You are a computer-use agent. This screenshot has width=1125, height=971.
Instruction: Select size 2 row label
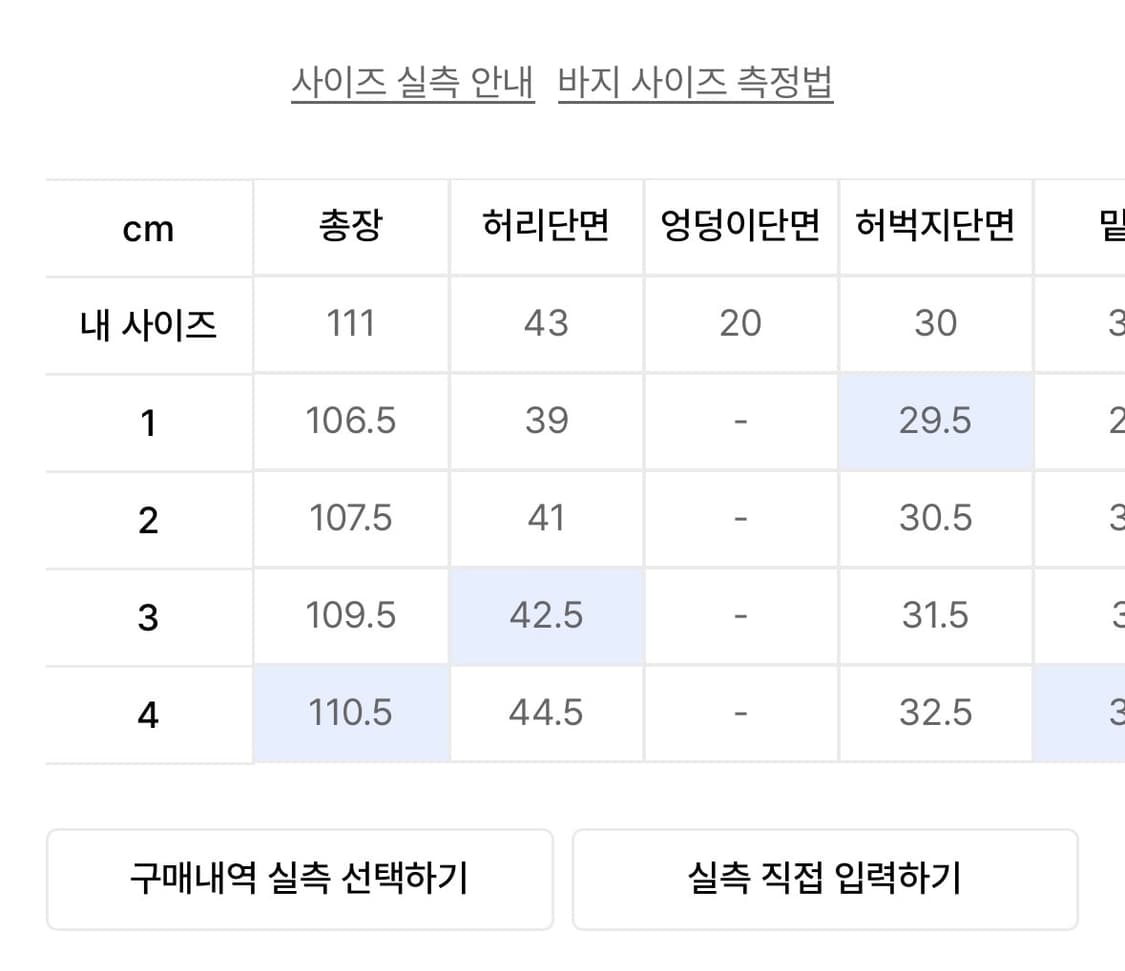coord(148,520)
